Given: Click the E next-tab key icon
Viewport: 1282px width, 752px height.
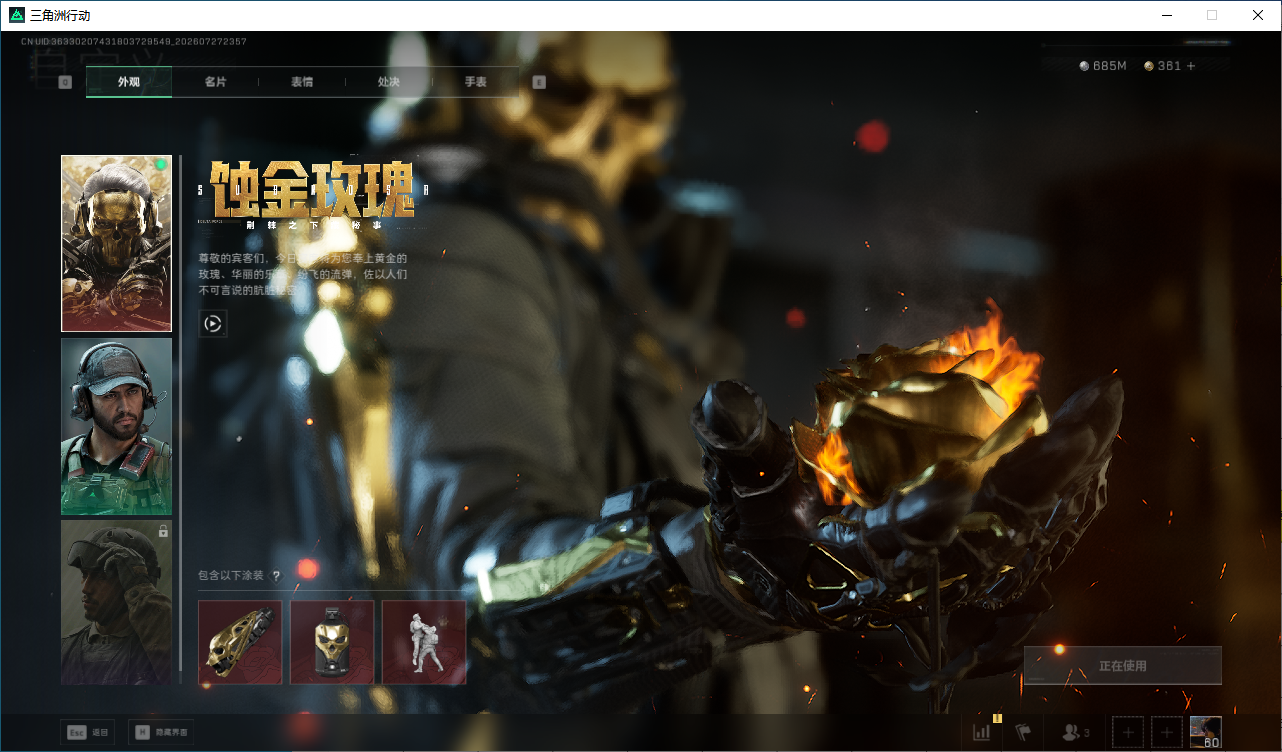Looking at the screenshot, I should [539, 82].
